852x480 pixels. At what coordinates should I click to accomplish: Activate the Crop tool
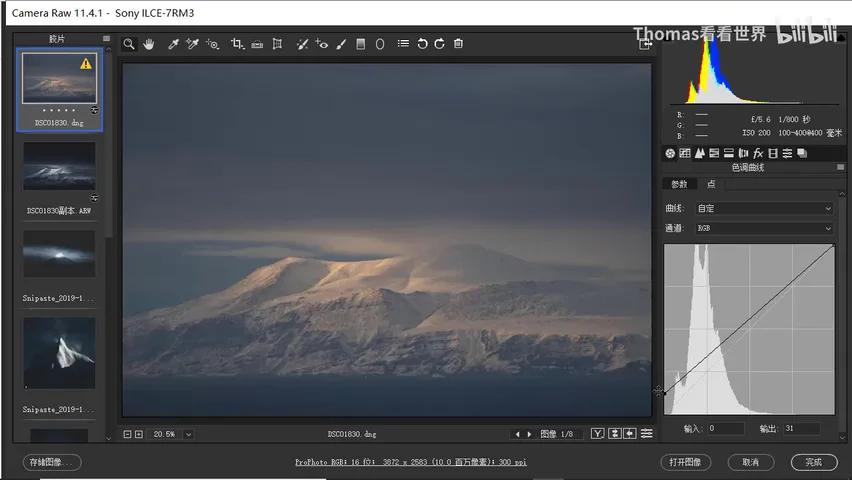pos(237,44)
